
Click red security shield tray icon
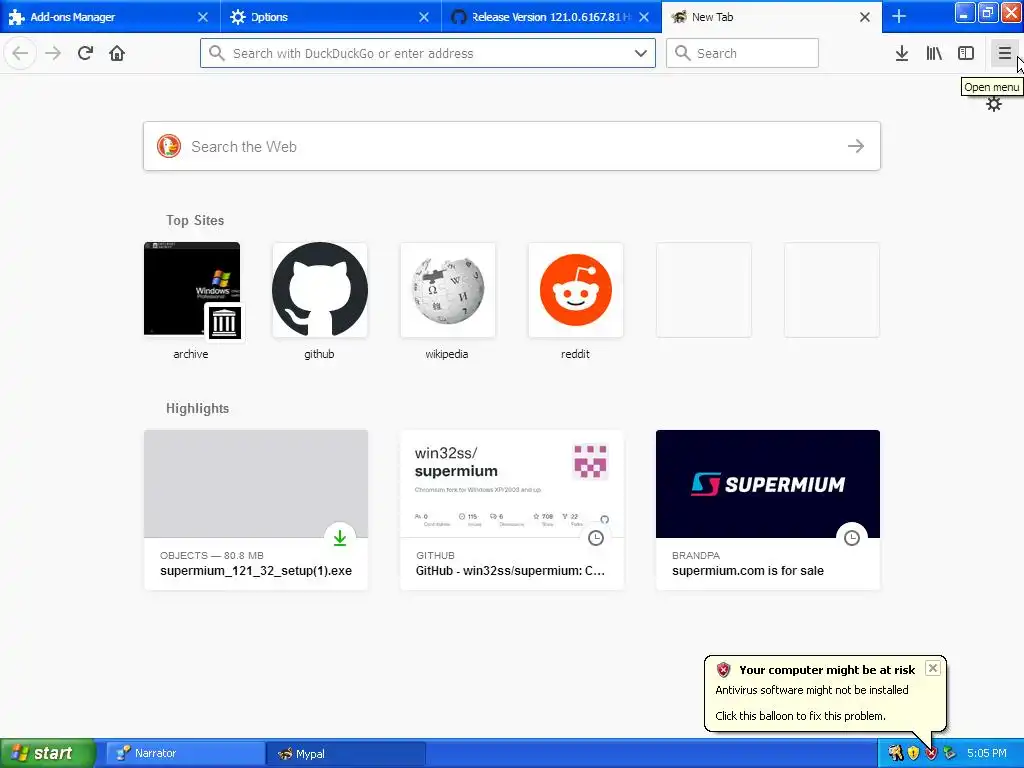click(x=931, y=754)
